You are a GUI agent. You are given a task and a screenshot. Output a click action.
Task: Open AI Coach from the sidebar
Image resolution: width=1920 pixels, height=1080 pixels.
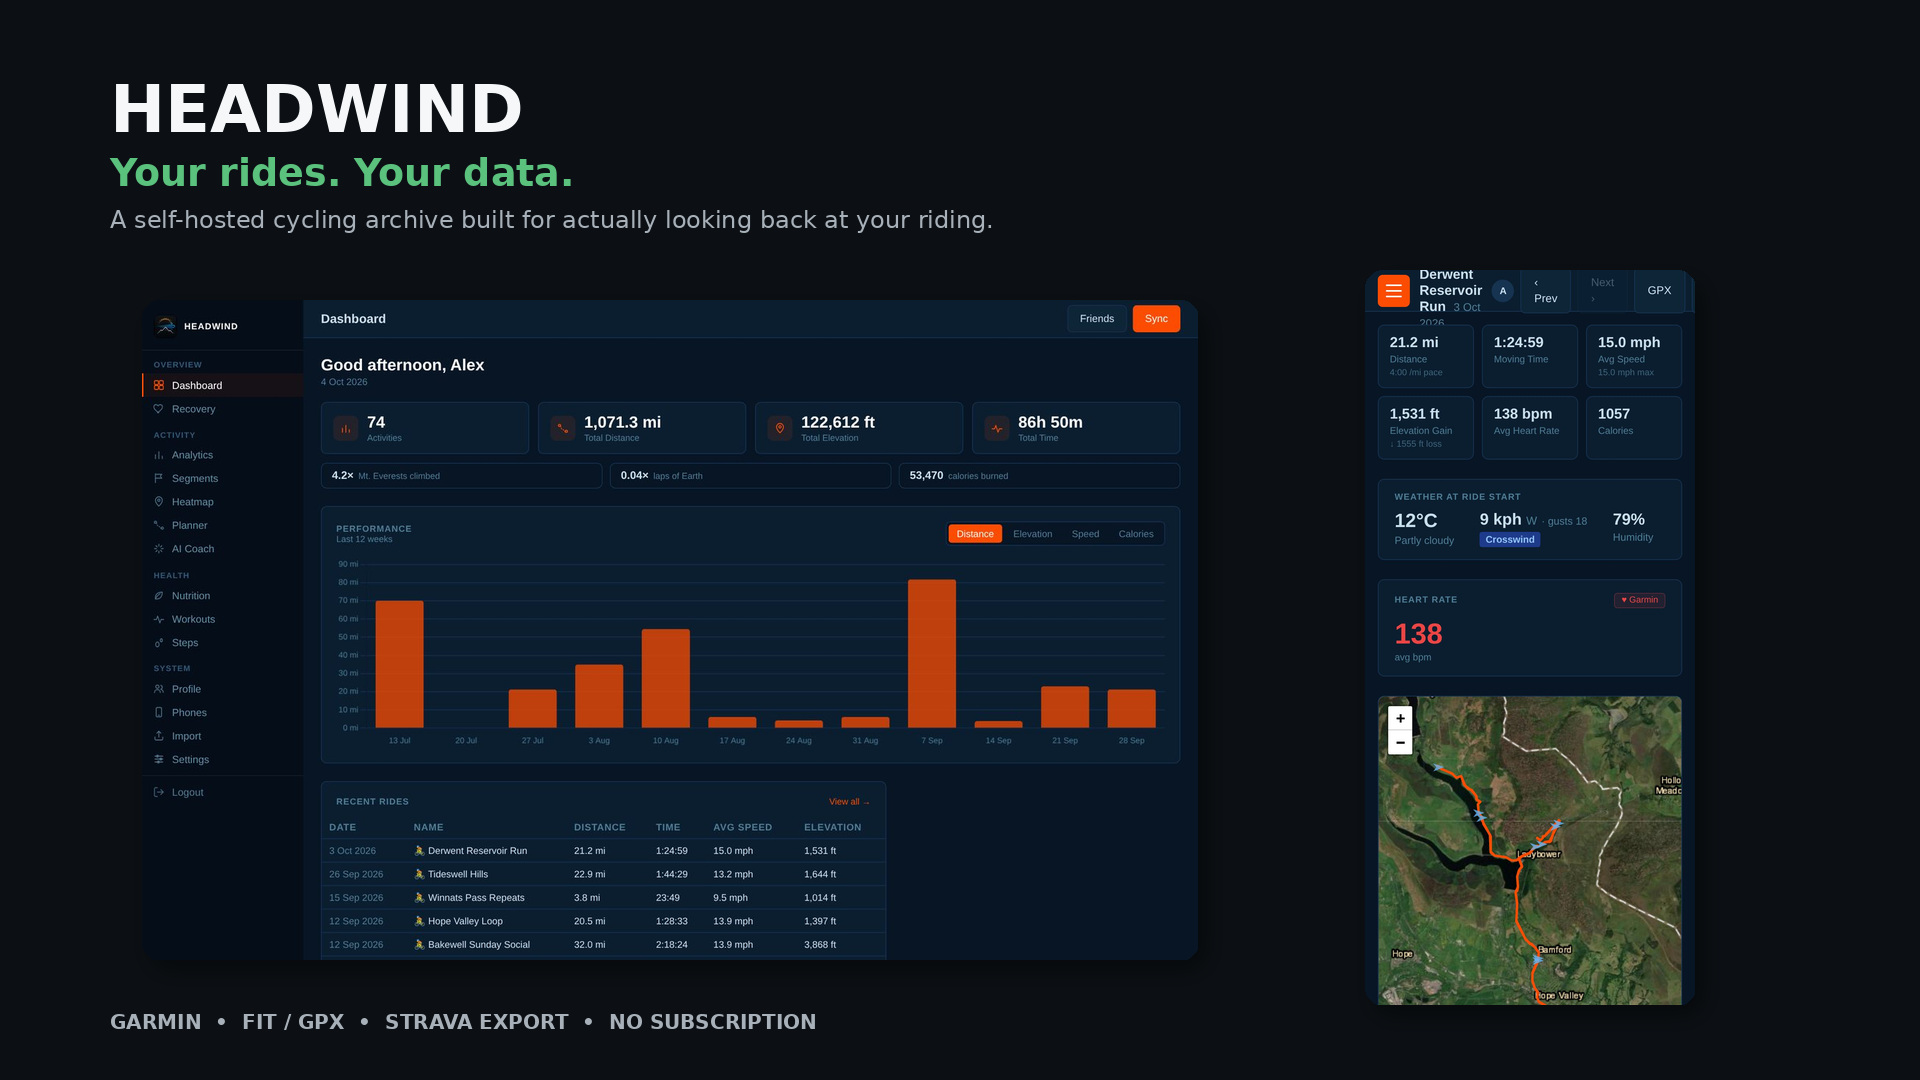[x=223, y=549]
